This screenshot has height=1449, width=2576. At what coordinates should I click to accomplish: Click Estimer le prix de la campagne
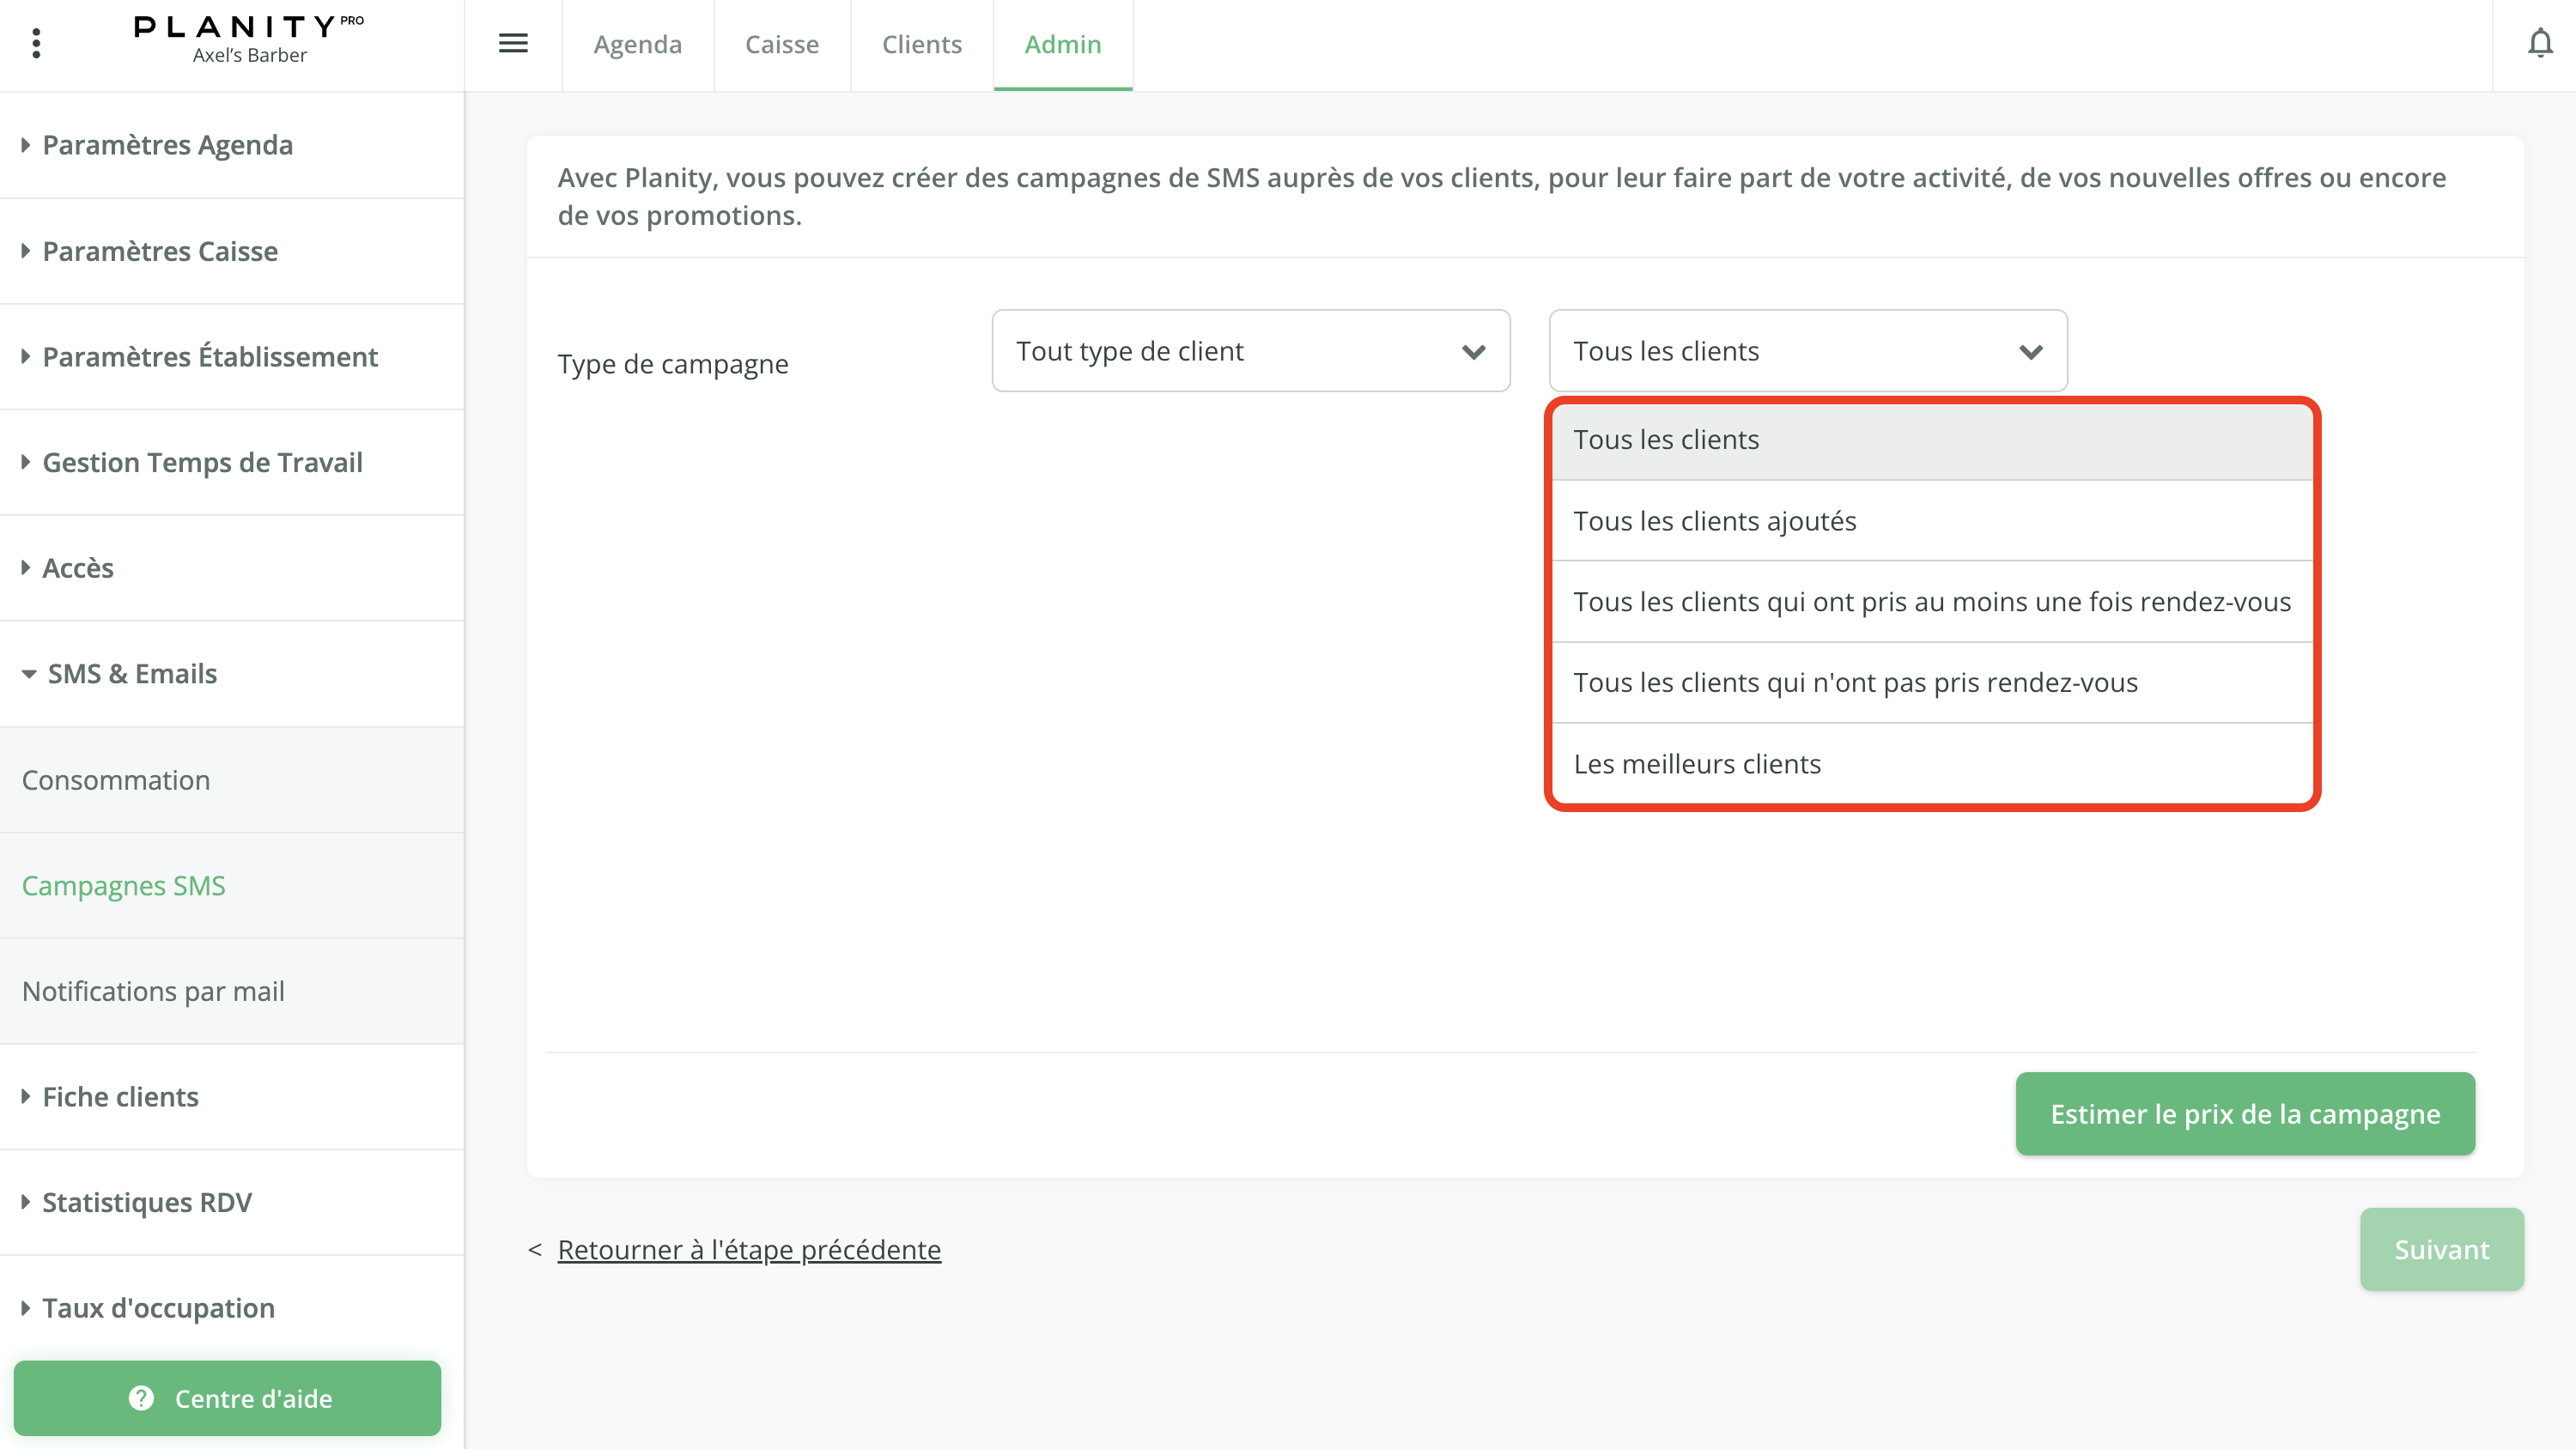coord(2244,1114)
